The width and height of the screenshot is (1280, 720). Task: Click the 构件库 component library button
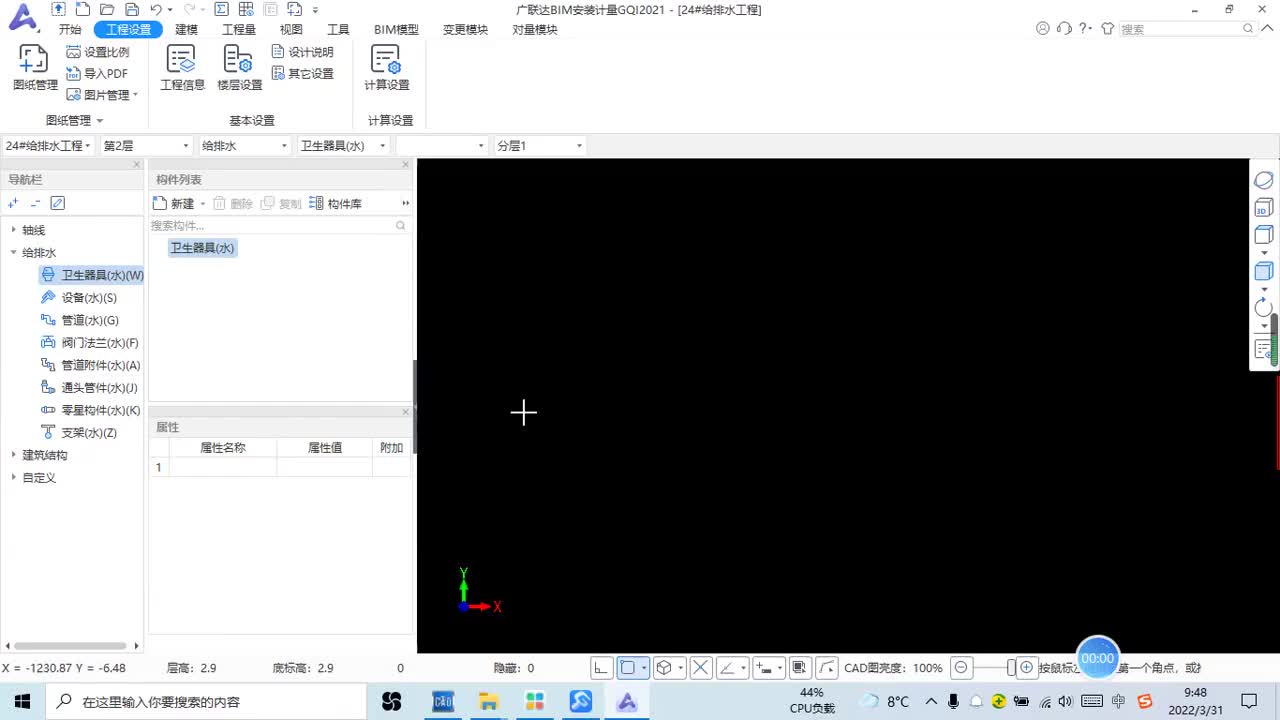[x=335, y=203]
